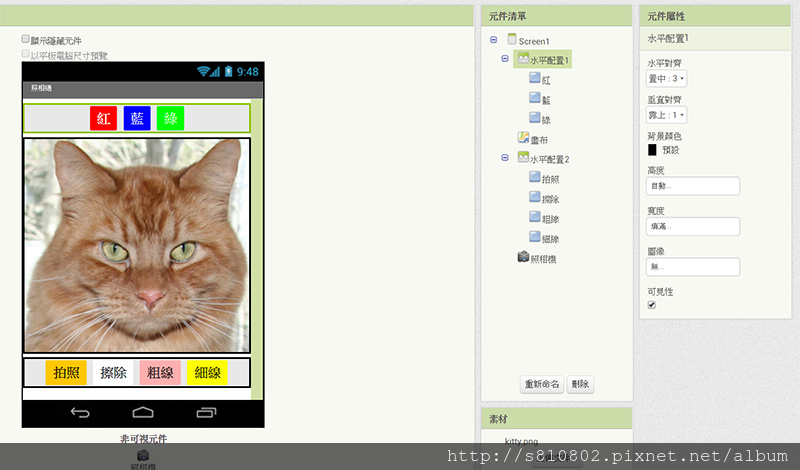The image size is (800, 470).
Task: Open the 垂直對齊 dropdown (靠上 : 1)
Action: [666, 115]
